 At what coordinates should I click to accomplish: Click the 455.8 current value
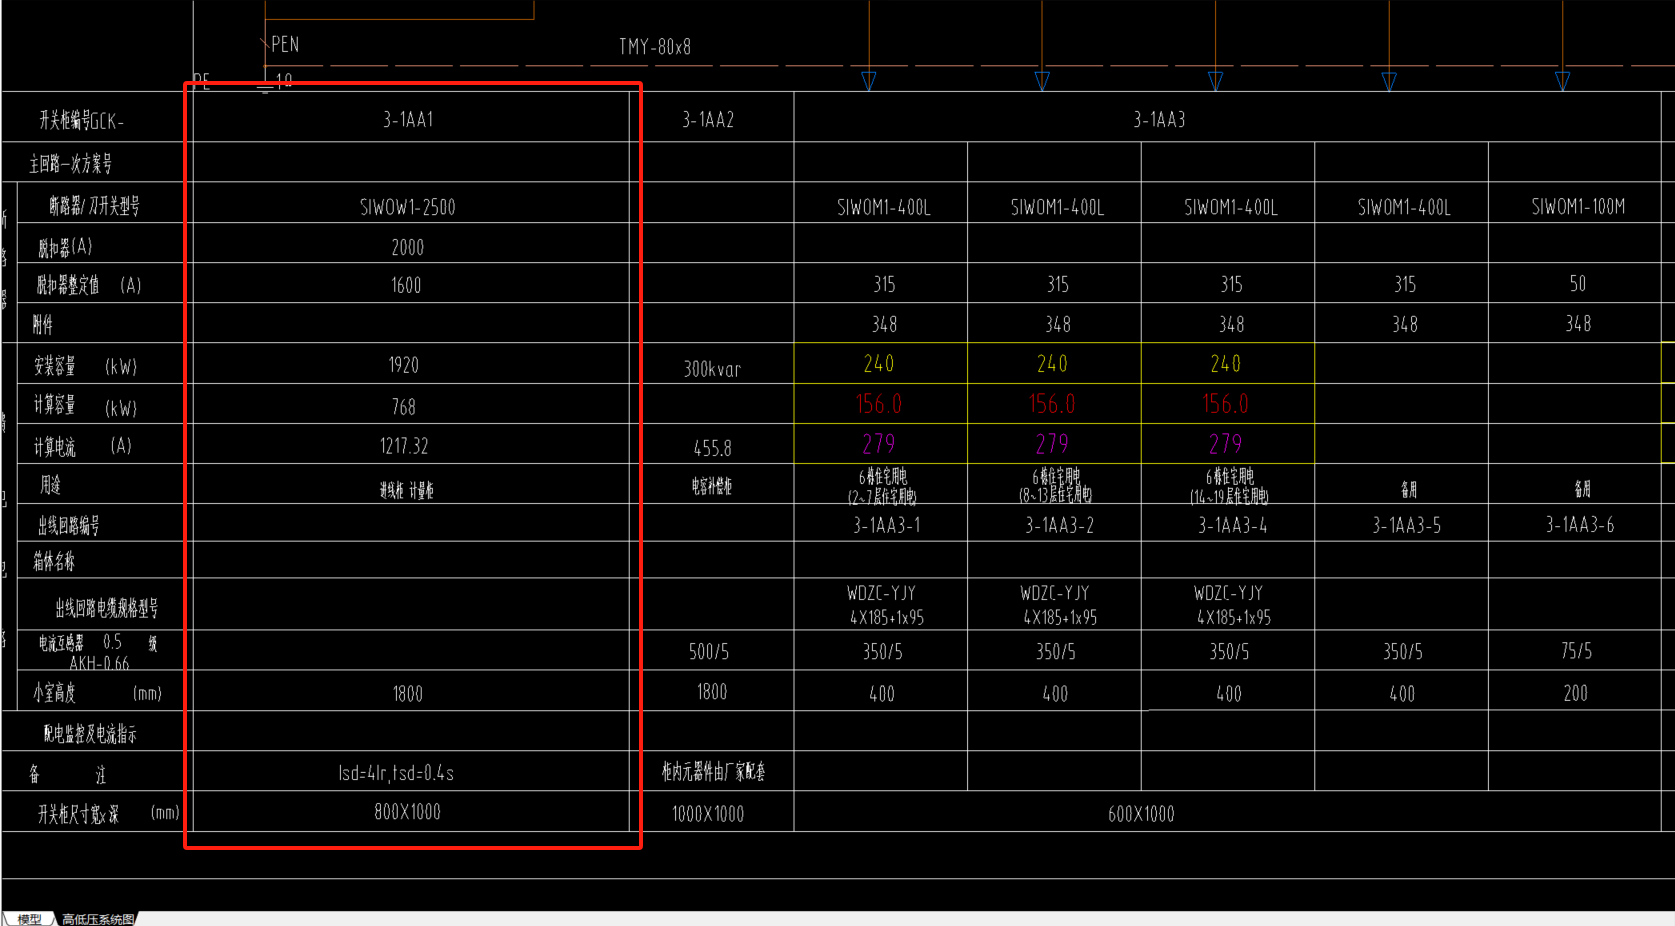[712, 448]
